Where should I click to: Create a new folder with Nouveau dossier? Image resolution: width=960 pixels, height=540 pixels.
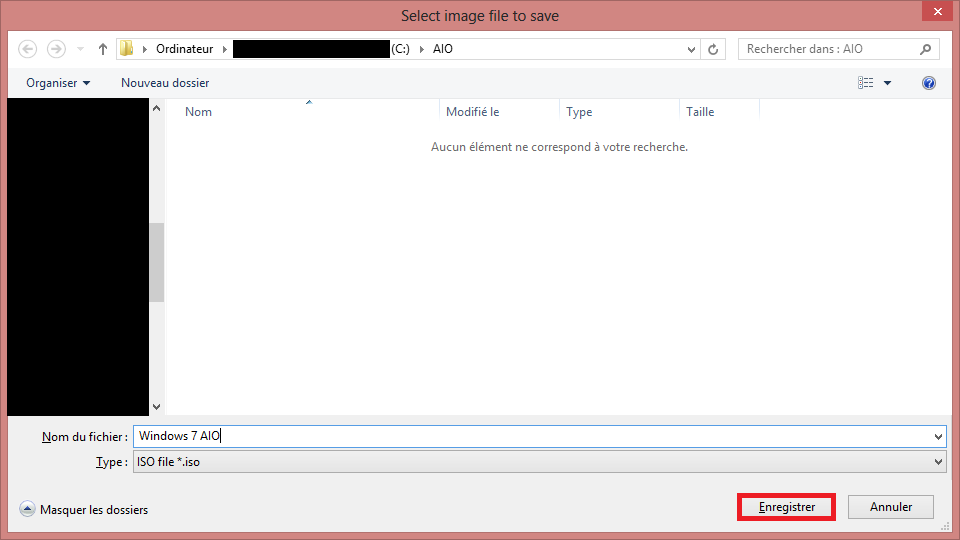[165, 83]
